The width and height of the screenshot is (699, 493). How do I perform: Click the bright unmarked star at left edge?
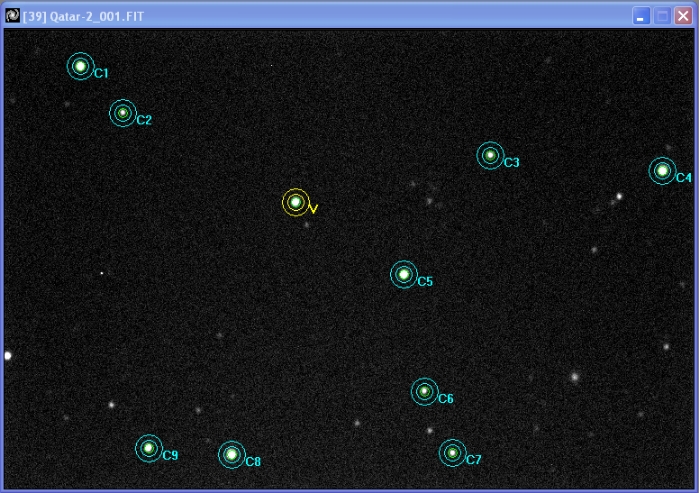click(7, 355)
